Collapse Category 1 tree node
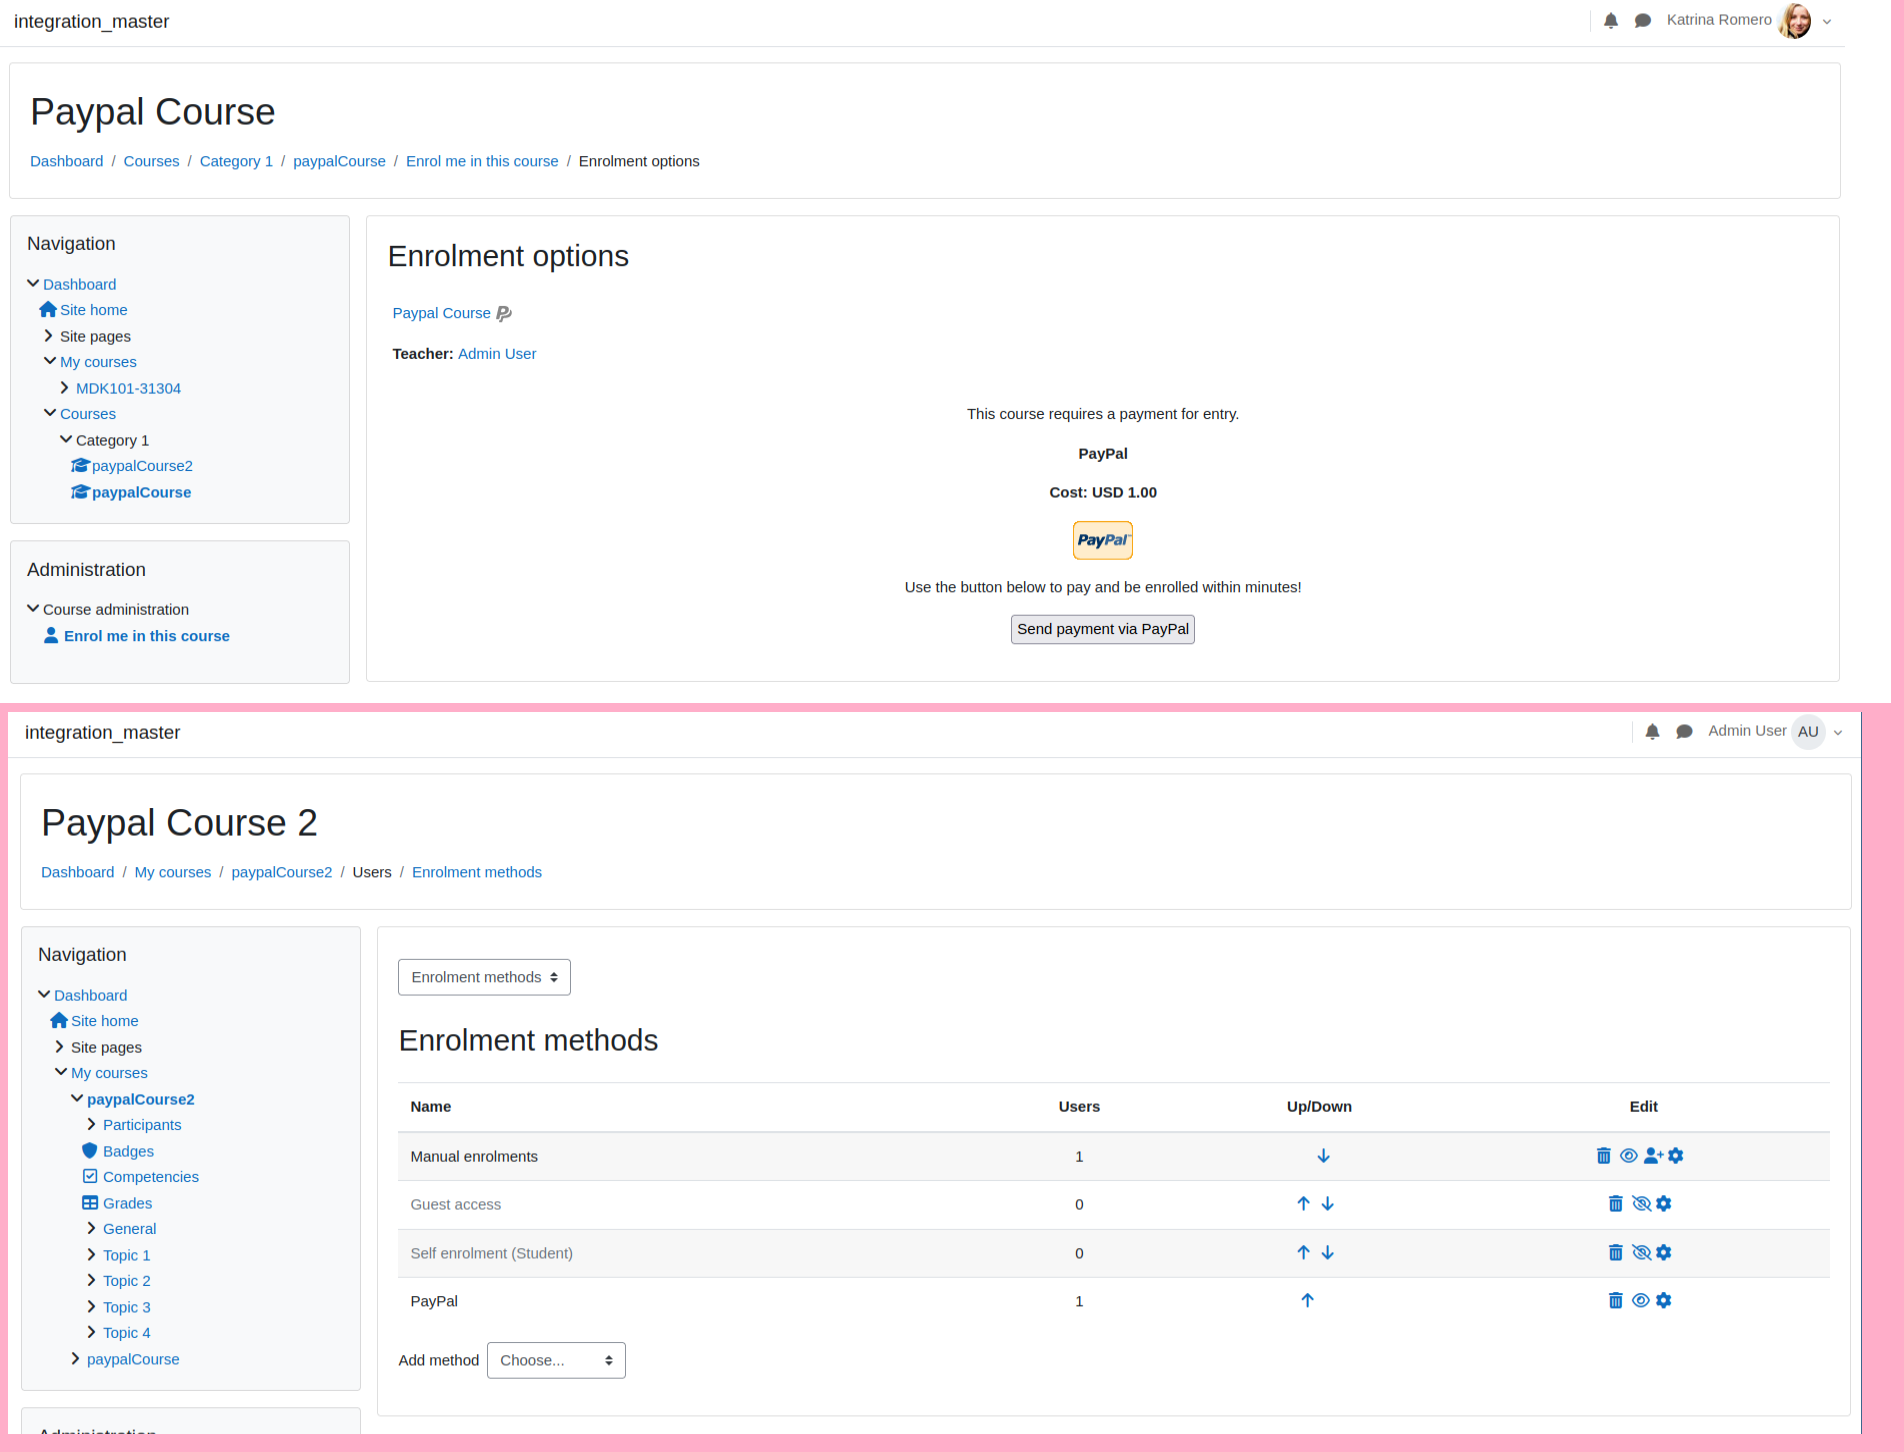Viewport: 1904px width, 1452px height. tap(65, 439)
